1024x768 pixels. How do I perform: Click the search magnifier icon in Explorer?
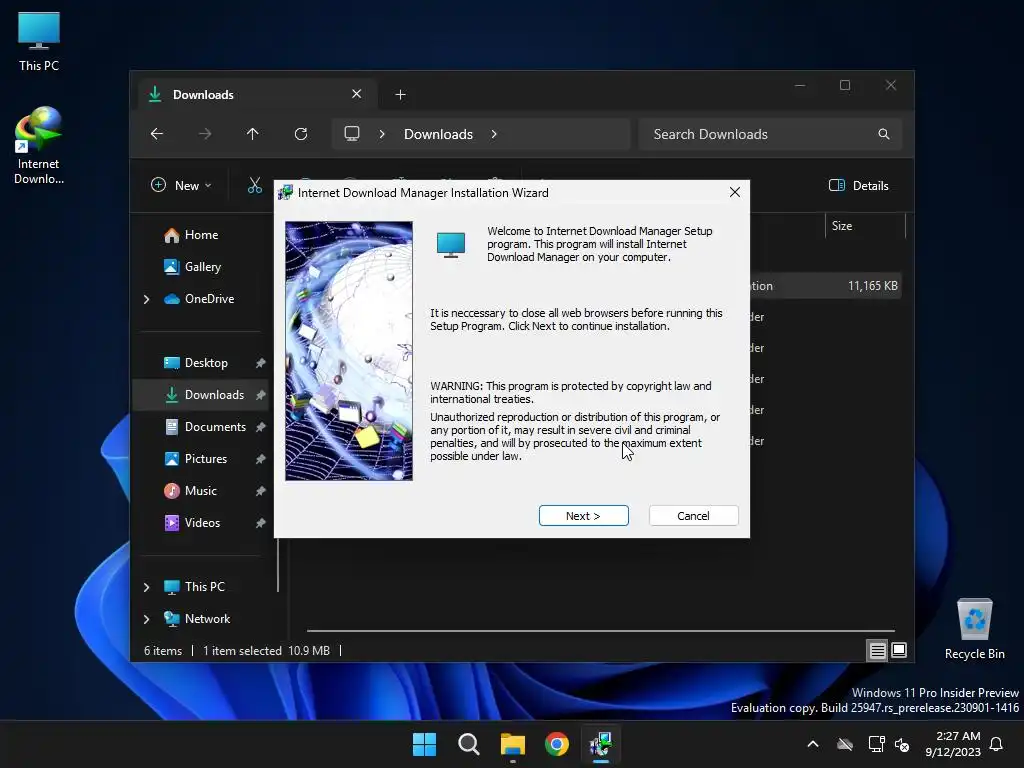[x=884, y=134]
